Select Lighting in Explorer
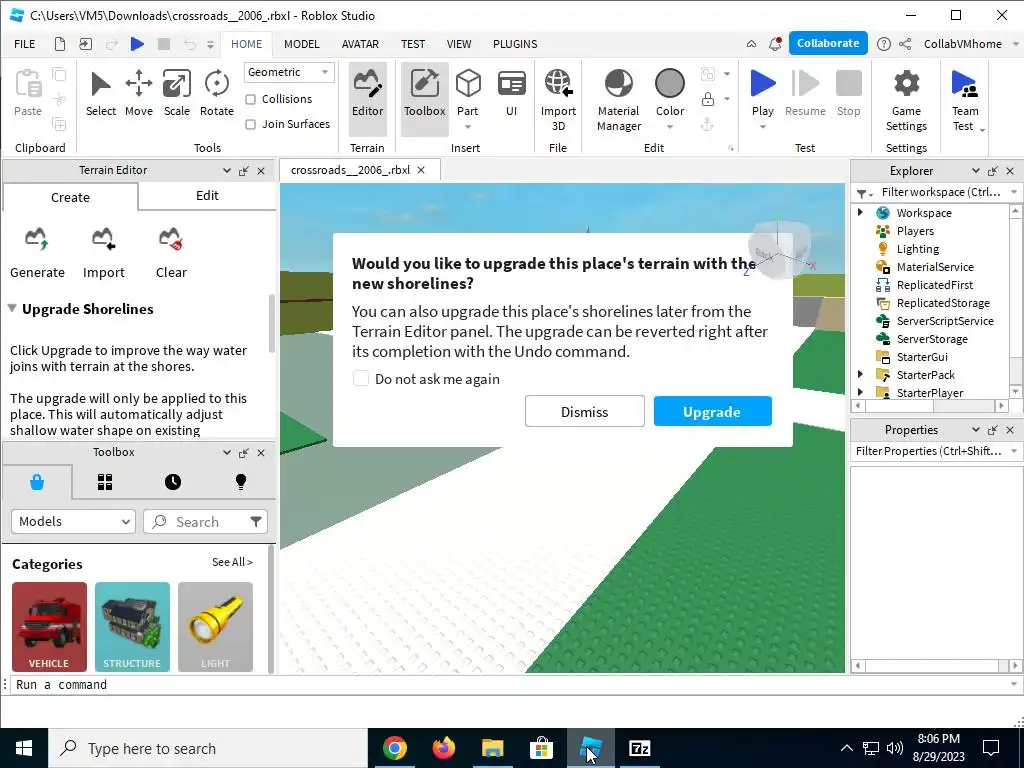Image resolution: width=1024 pixels, height=768 pixels. [x=917, y=249]
